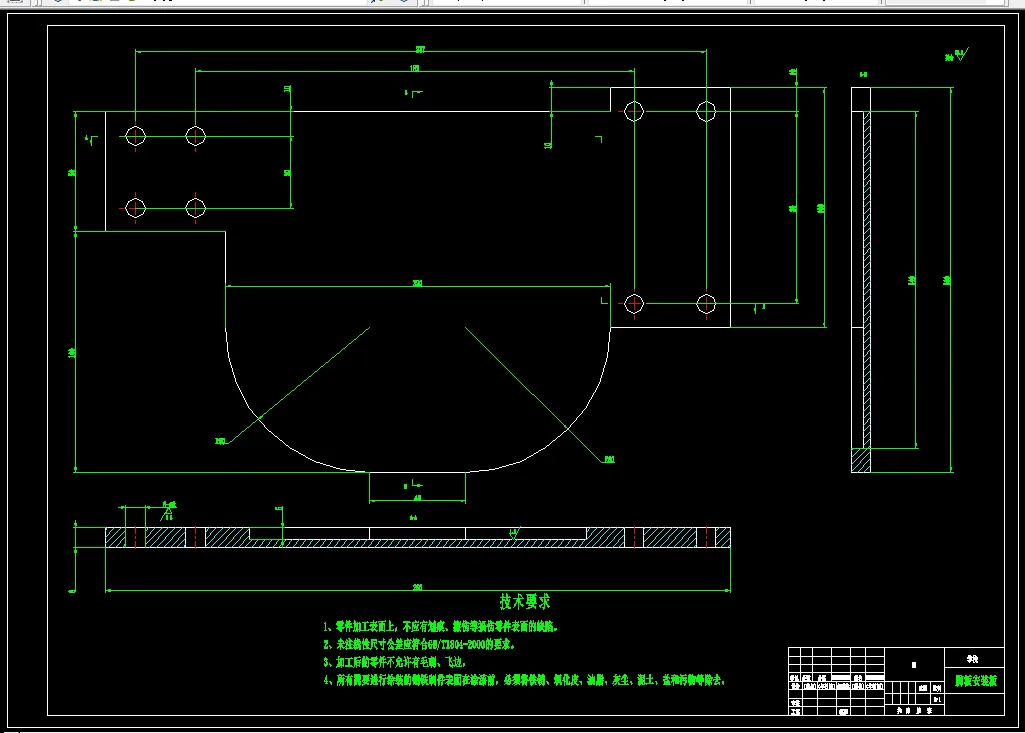
Task: Select technical note line 1 about 零件加工表面
Action: 441,626
